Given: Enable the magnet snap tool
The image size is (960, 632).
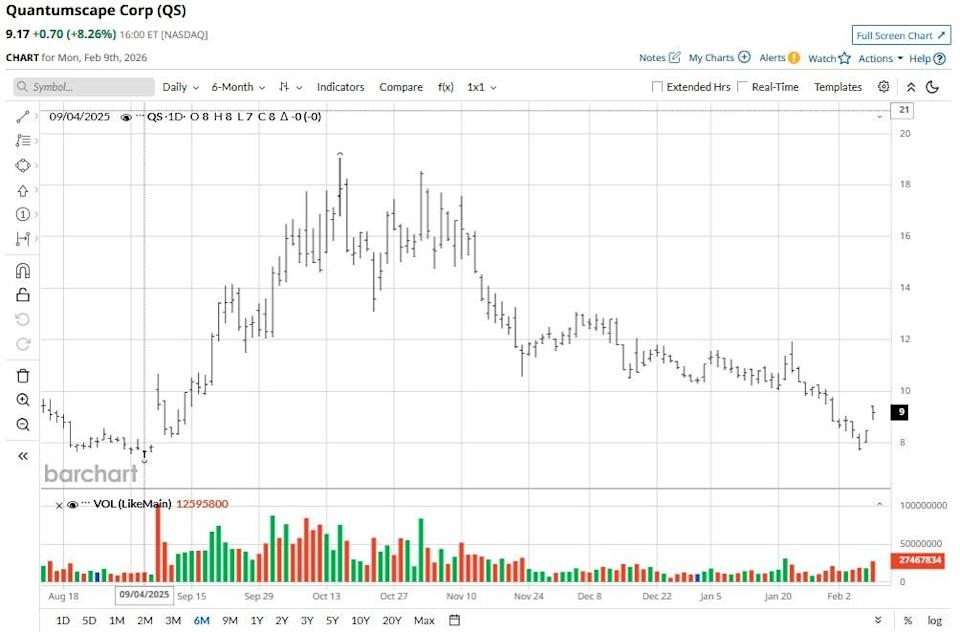Looking at the screenshot, I should point(22,269).
